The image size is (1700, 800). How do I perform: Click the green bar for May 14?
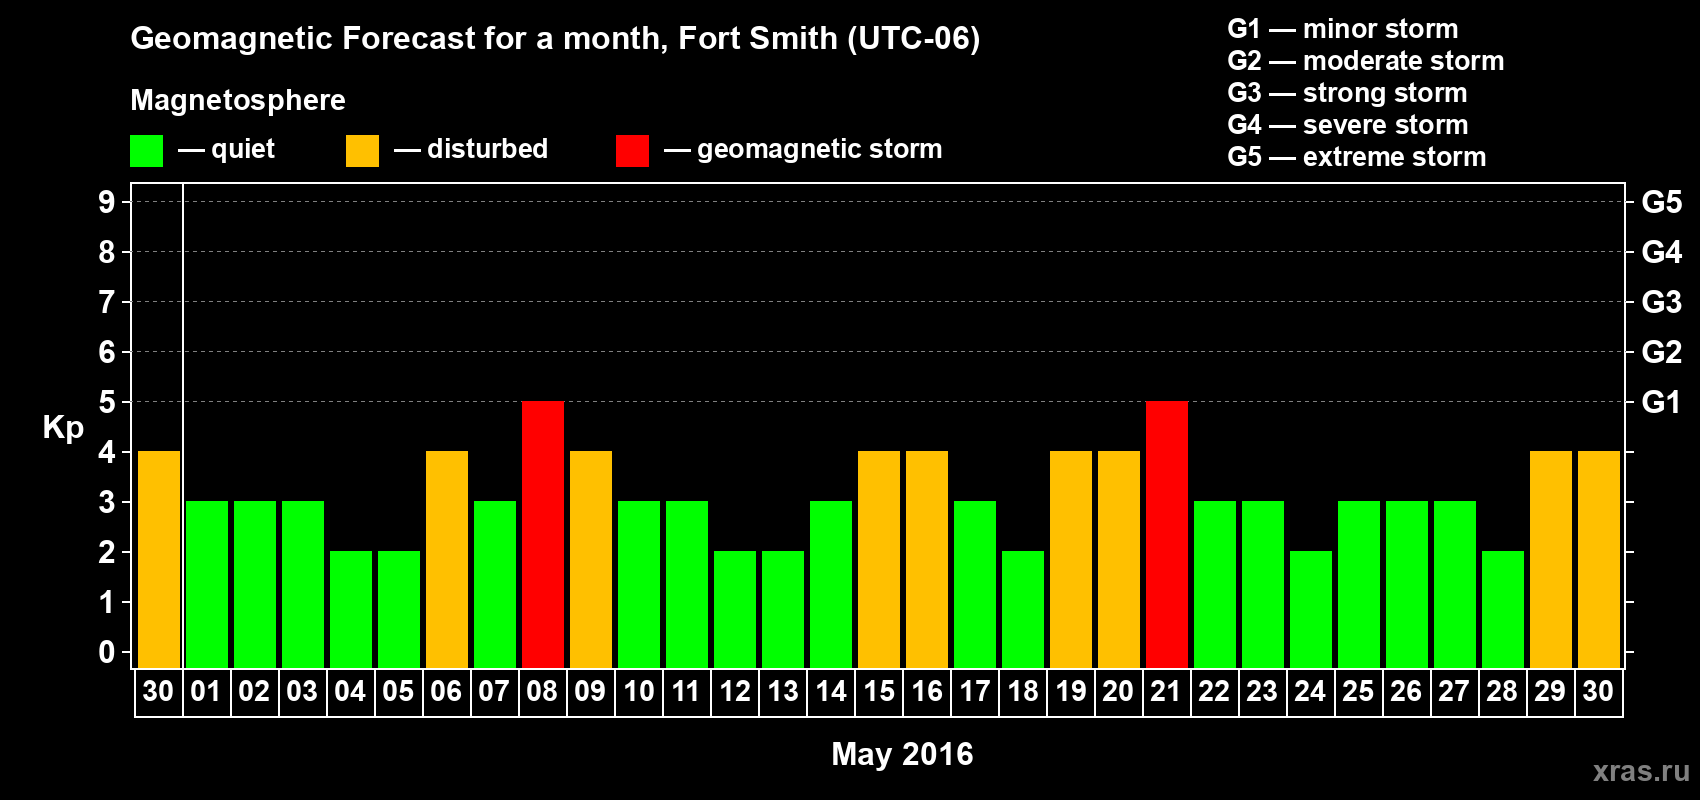(x=831, y=585)
